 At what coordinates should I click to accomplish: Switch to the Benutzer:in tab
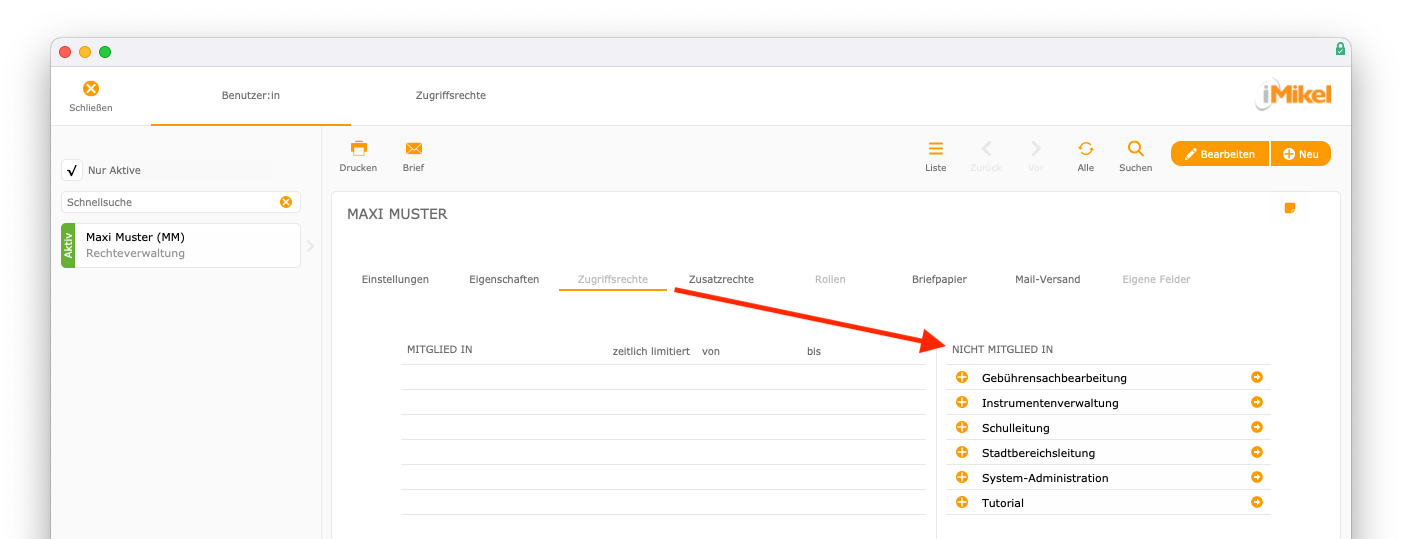pyautogui.click(x=251, y=95)
